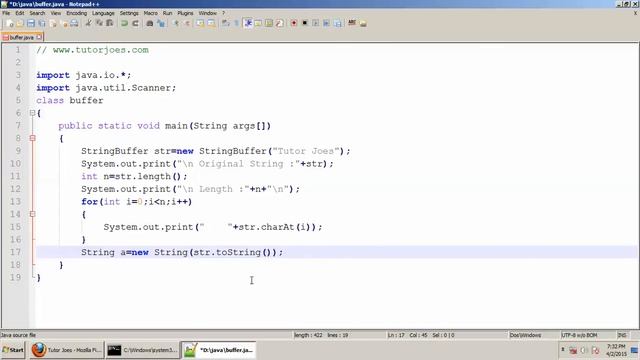
Task: Click the Paste toolbar icon
Action: click(x=110, y=23)
